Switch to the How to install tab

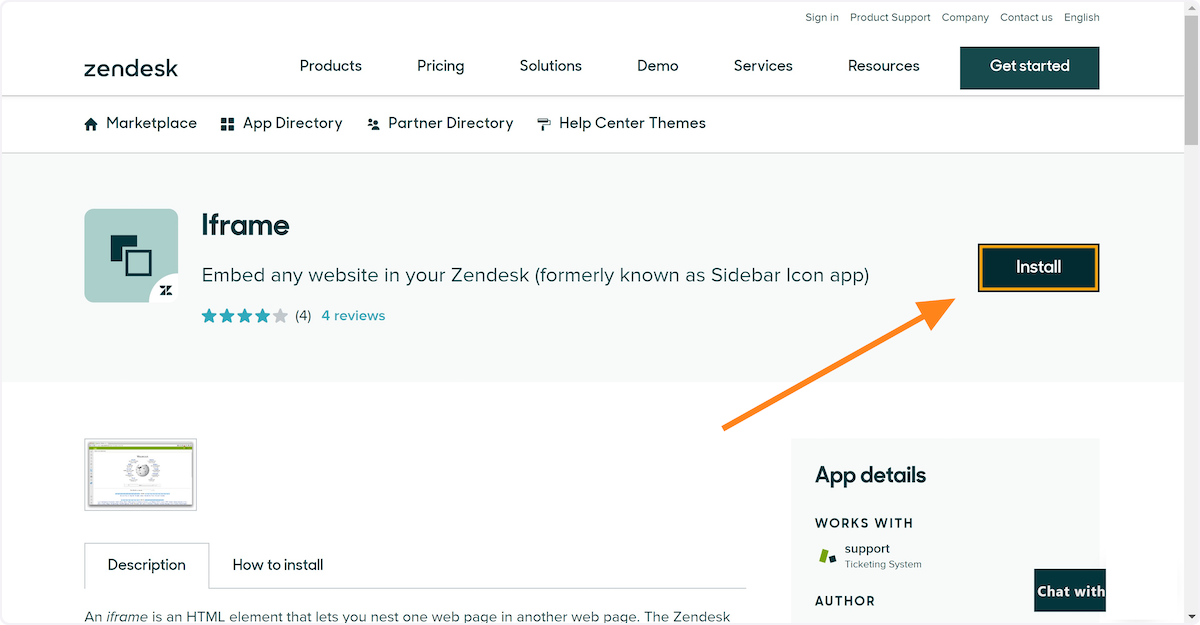[x=278, y=565]
